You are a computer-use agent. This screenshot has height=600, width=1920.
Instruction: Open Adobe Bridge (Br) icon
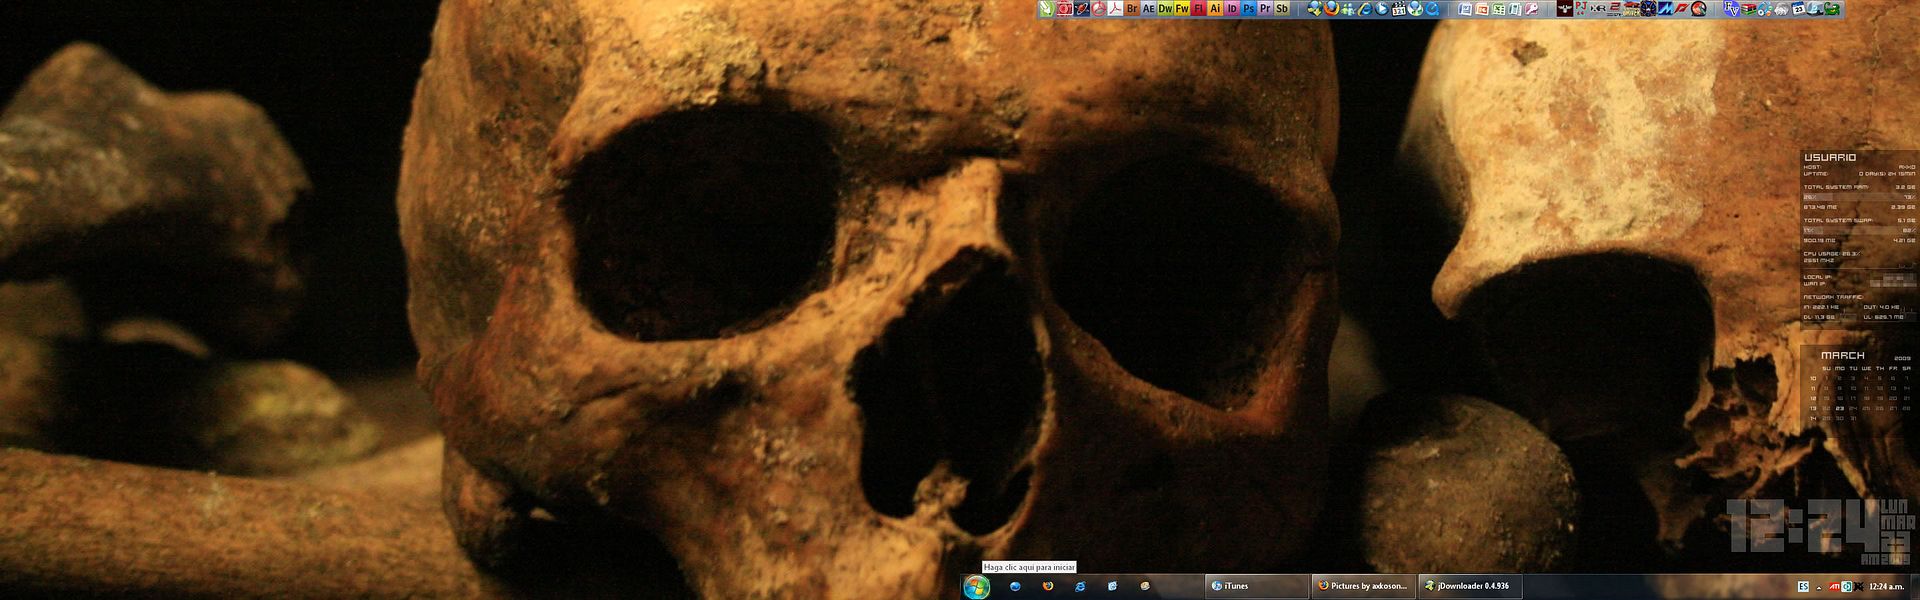1132,8
